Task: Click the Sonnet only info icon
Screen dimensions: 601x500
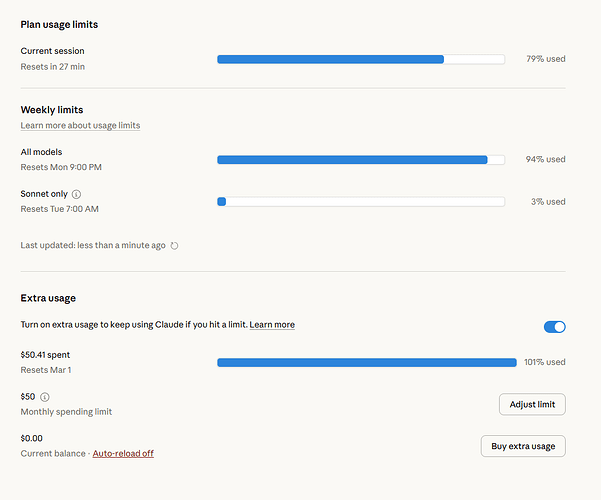Action: (x=76, y=194)
